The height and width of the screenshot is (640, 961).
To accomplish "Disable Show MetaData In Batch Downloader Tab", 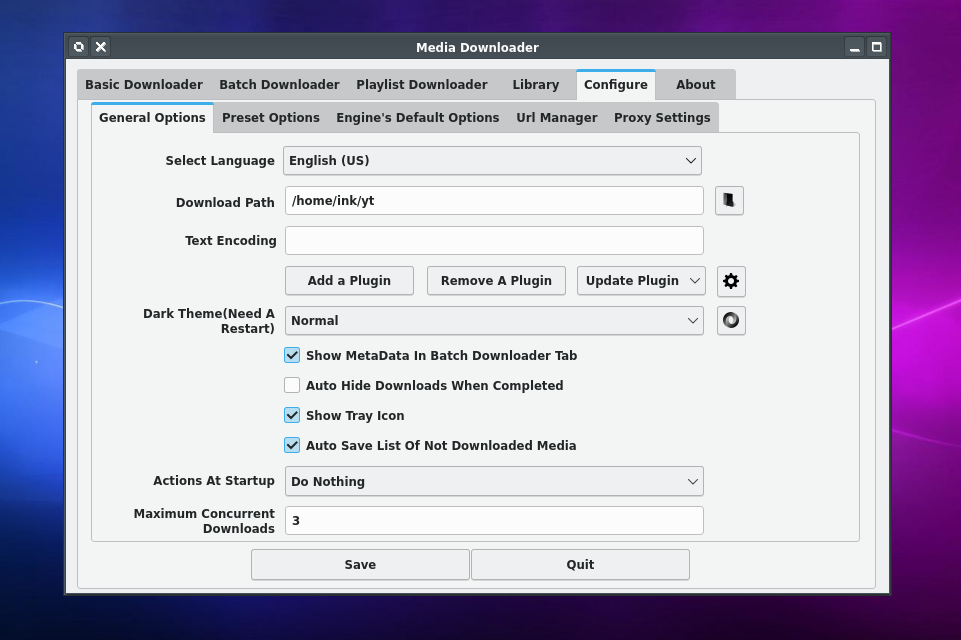I will [292, 356].
